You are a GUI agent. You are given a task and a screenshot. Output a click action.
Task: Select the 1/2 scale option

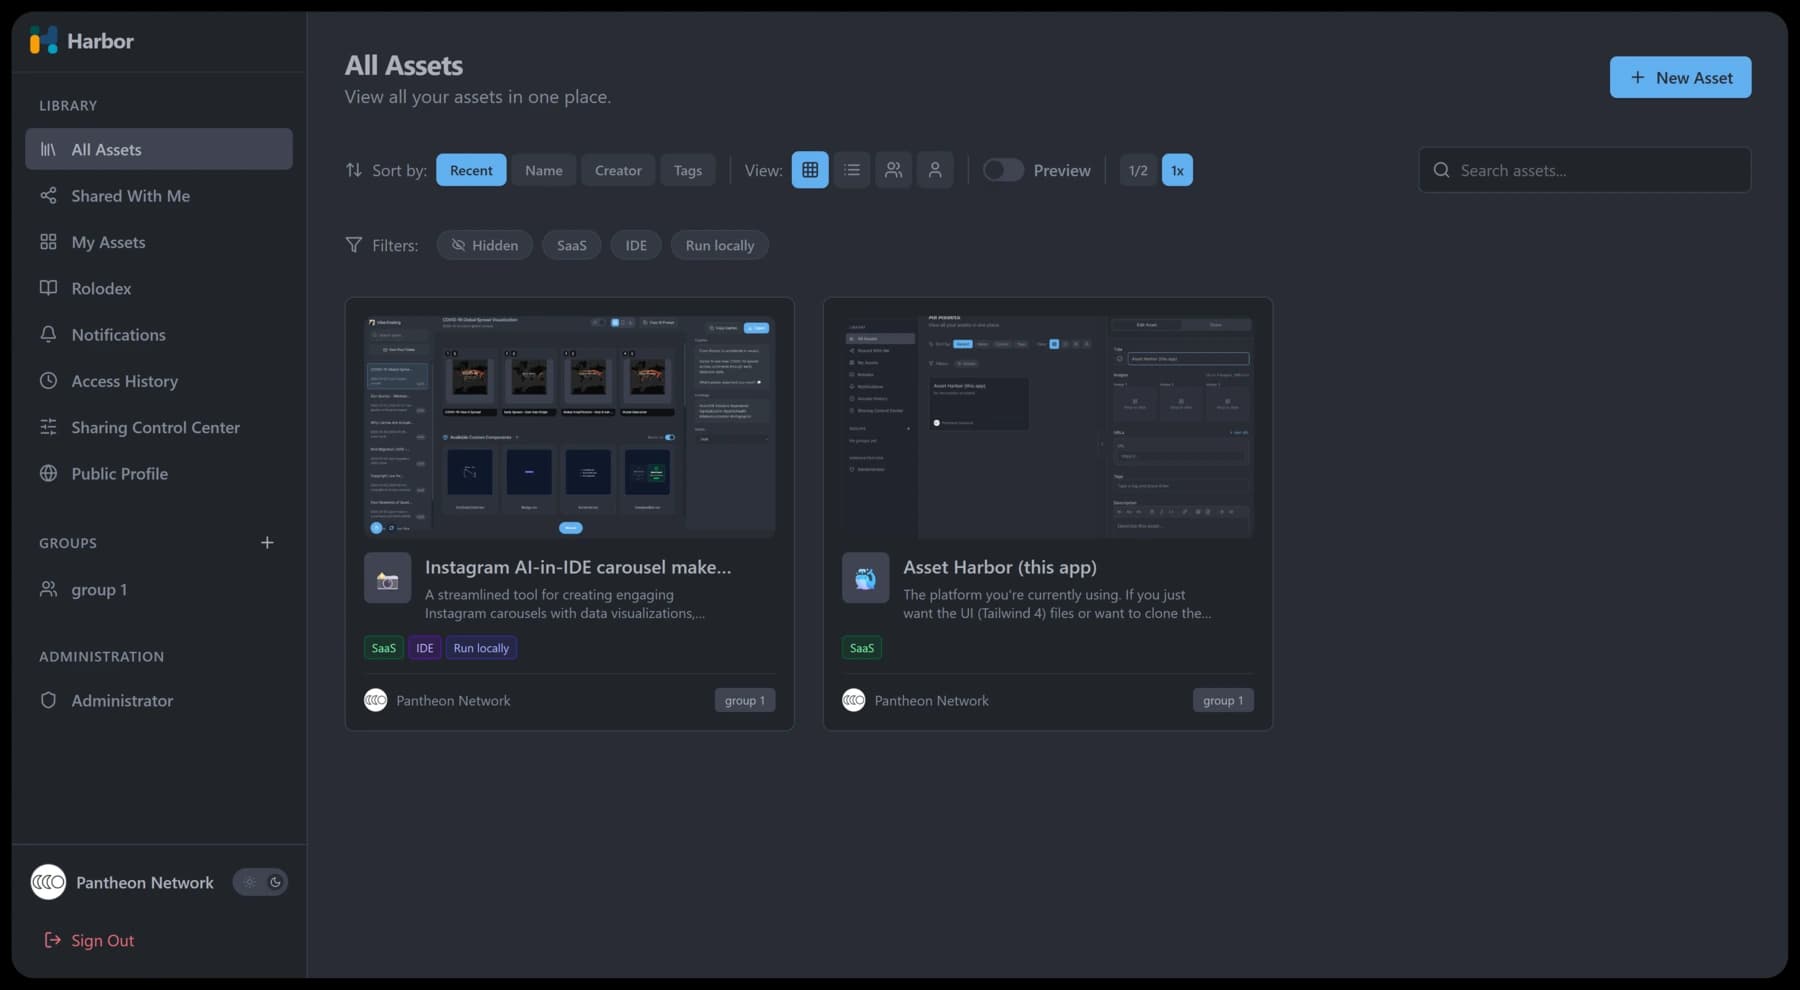(x=1137, y=170)
